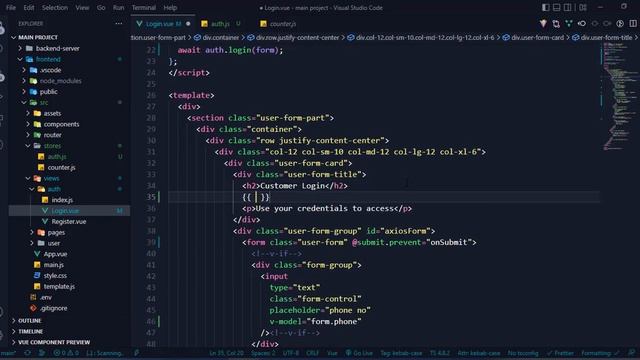Click the Split Editor Right icon

(x=633, y=24)
